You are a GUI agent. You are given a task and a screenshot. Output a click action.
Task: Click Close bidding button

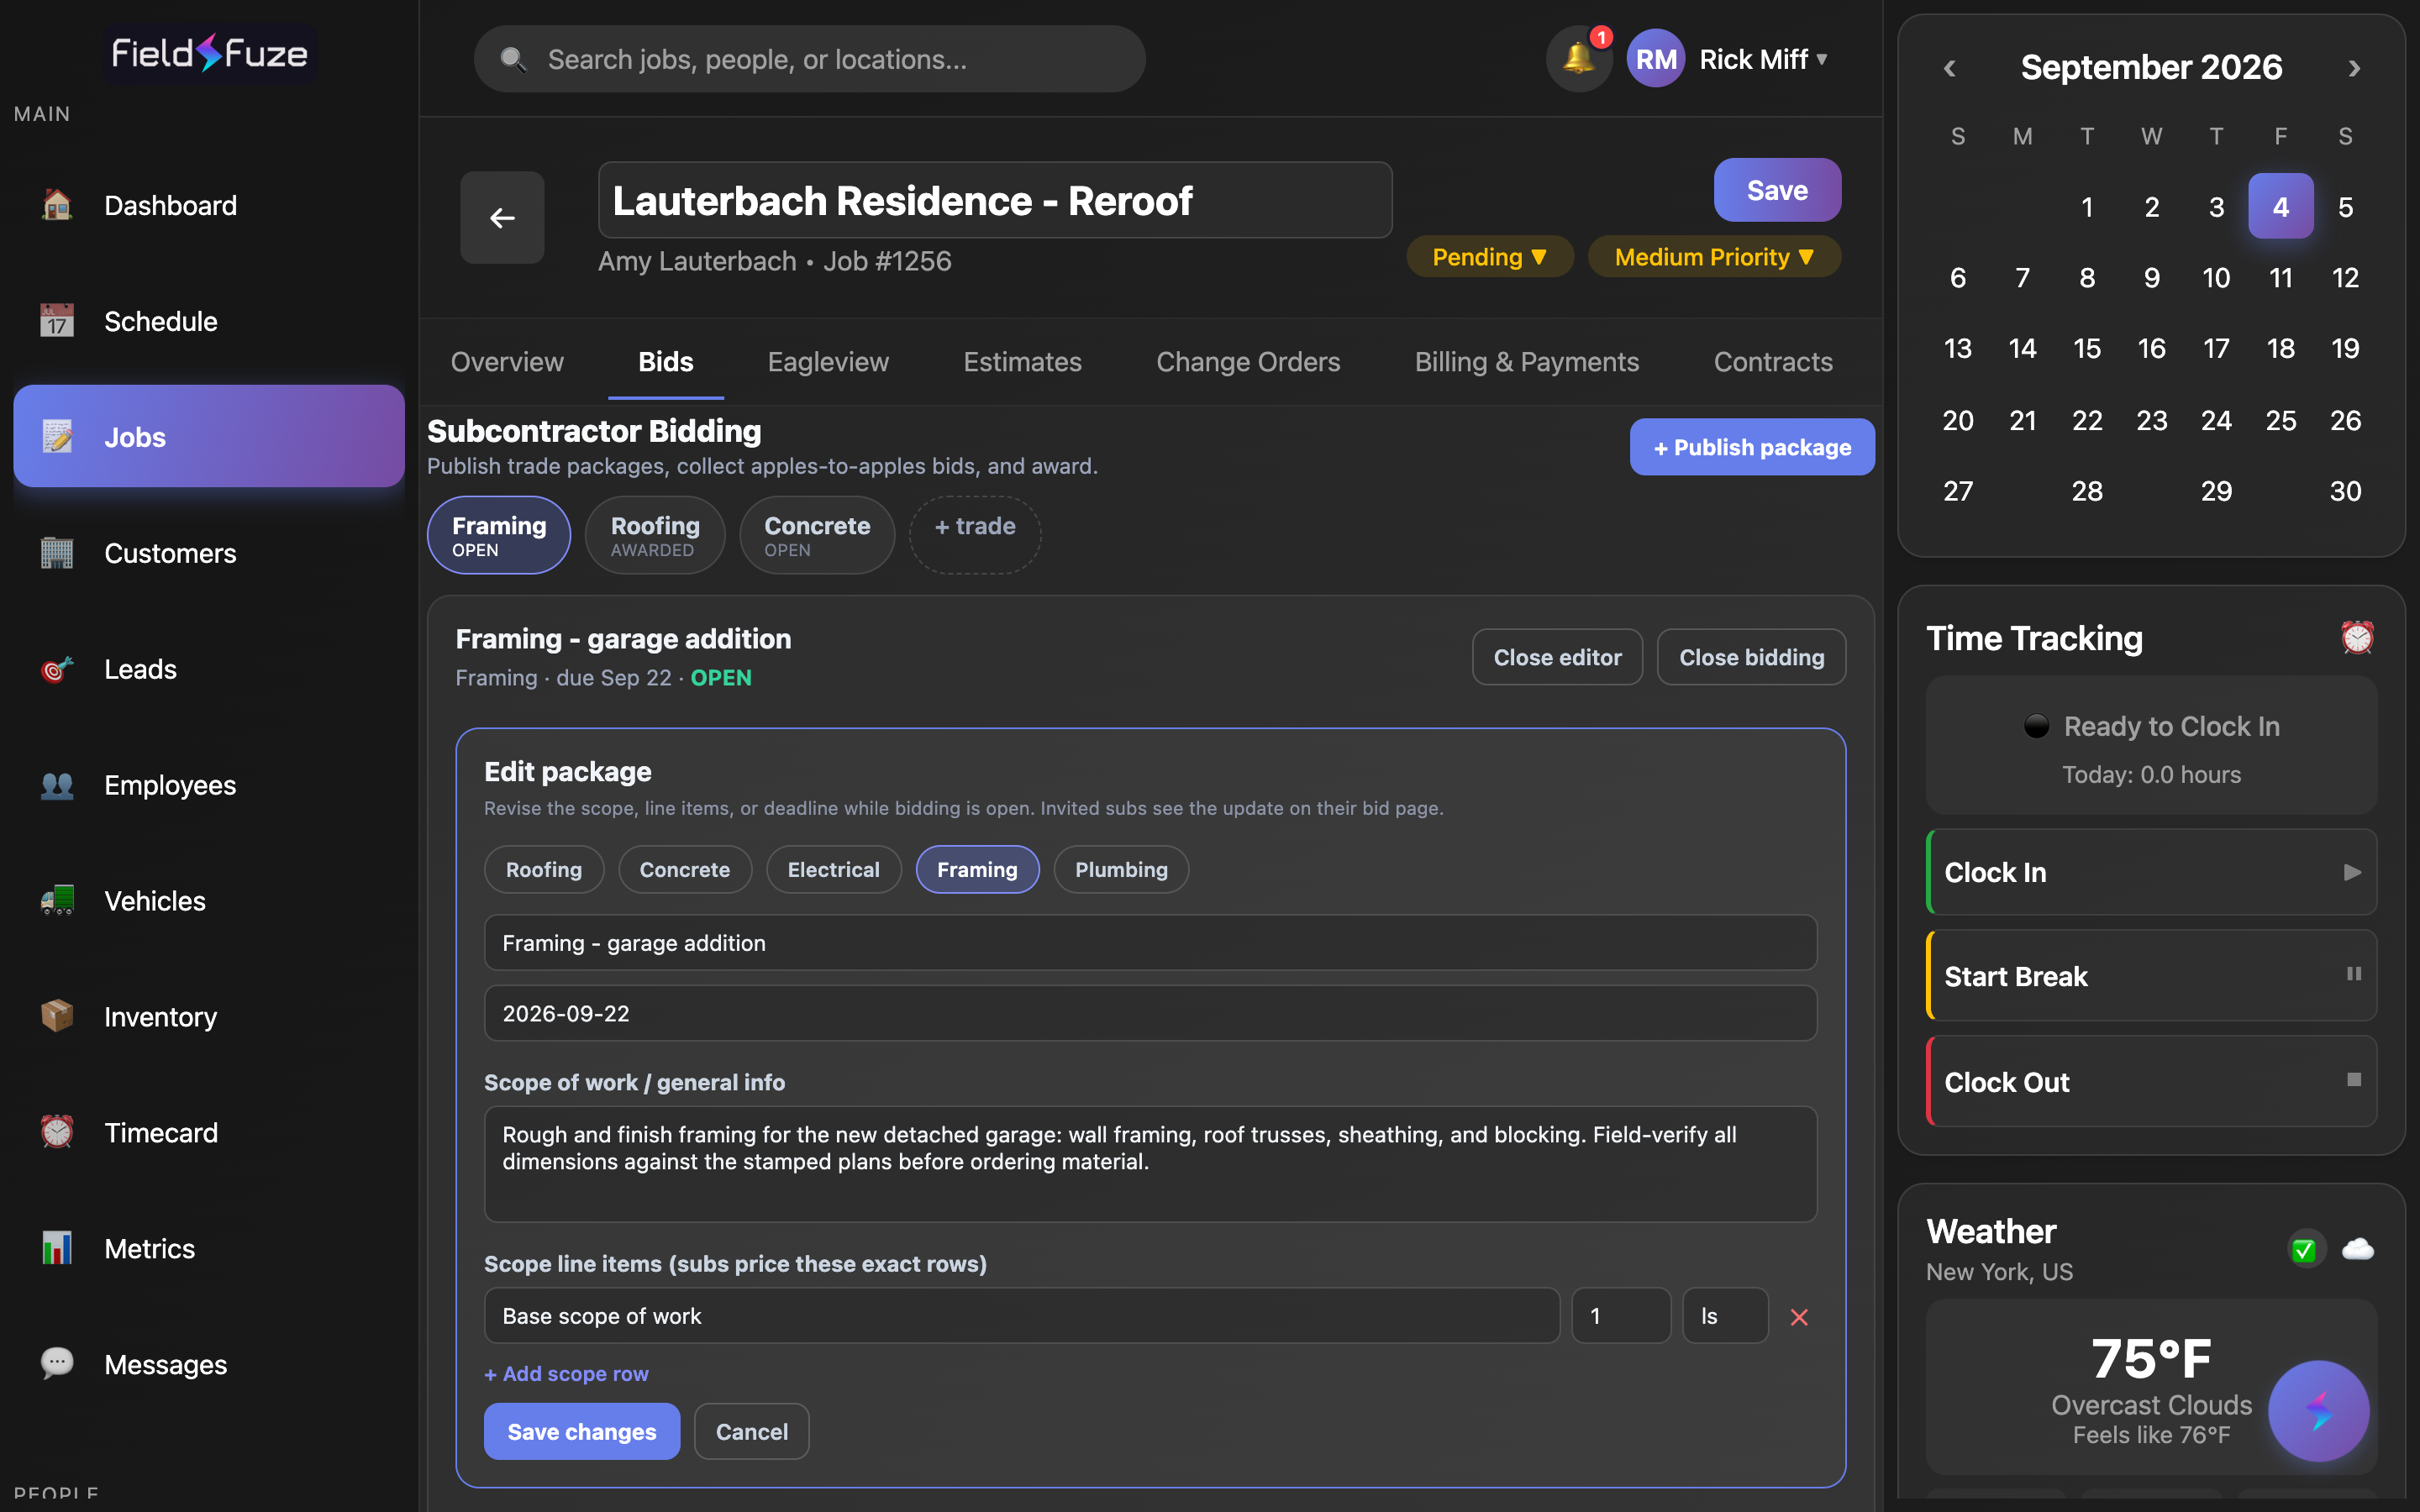pyautogui.click(x=1751, y=657)
